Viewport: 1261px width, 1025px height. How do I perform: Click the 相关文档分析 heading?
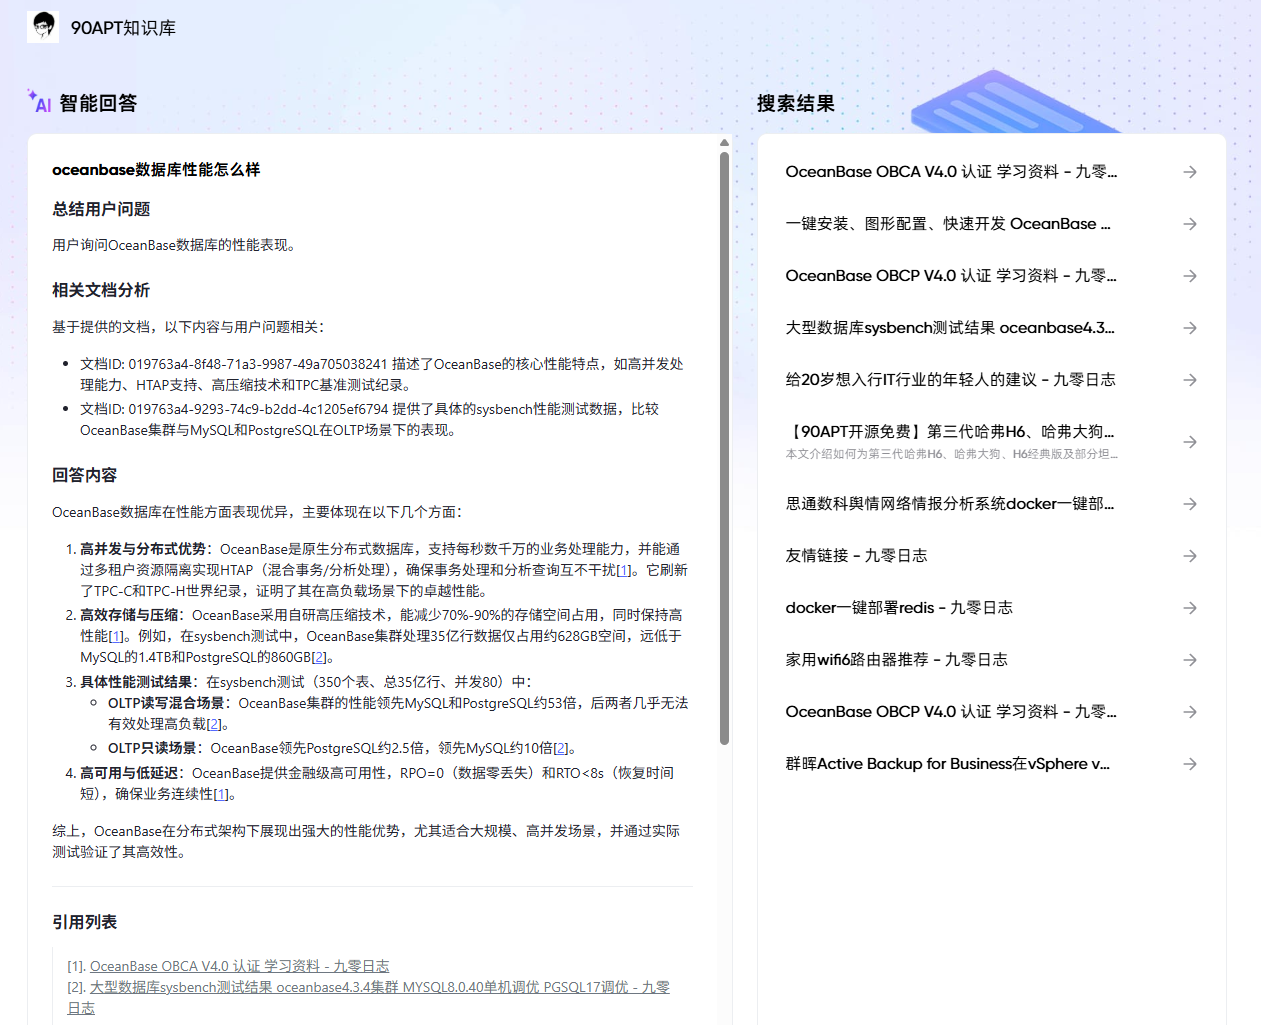101,290
